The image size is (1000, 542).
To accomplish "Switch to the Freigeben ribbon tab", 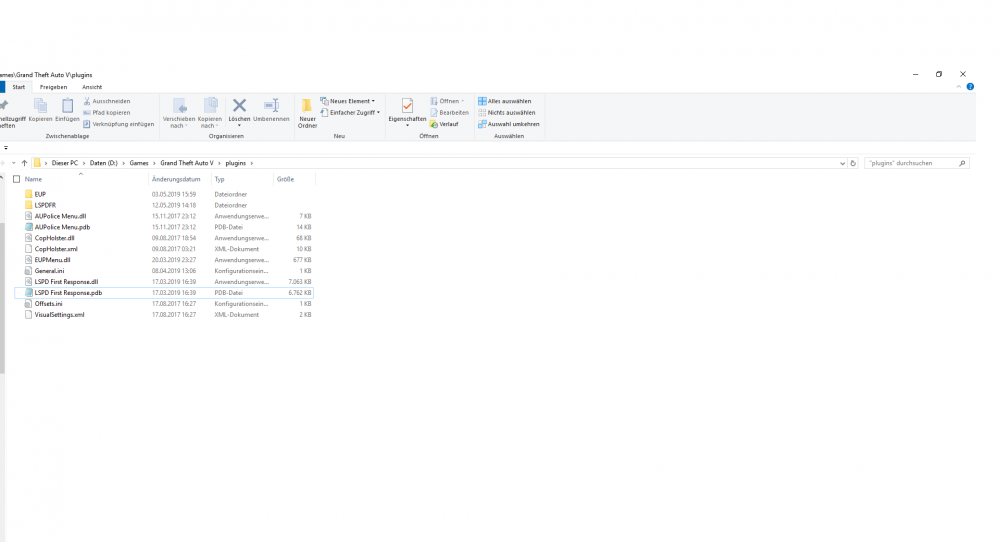I will pos(54,87).
